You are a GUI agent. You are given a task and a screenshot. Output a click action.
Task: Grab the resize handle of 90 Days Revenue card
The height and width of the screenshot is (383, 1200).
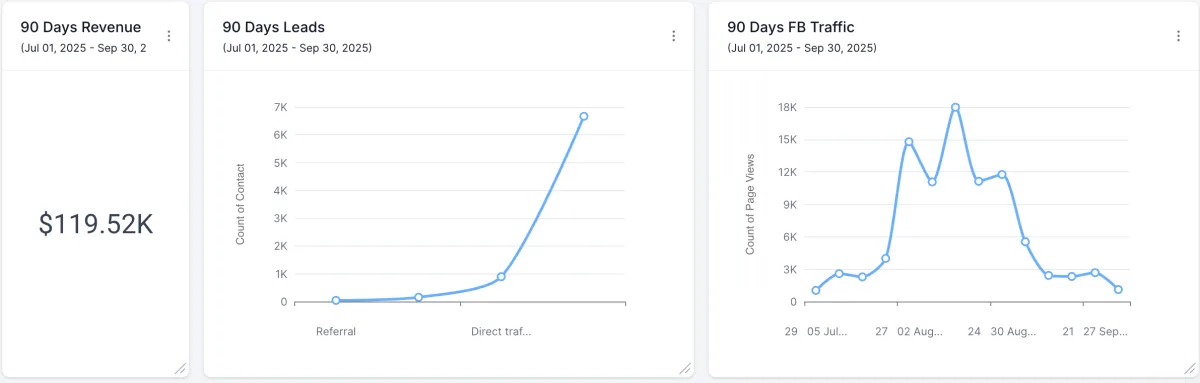coord(180,368)
